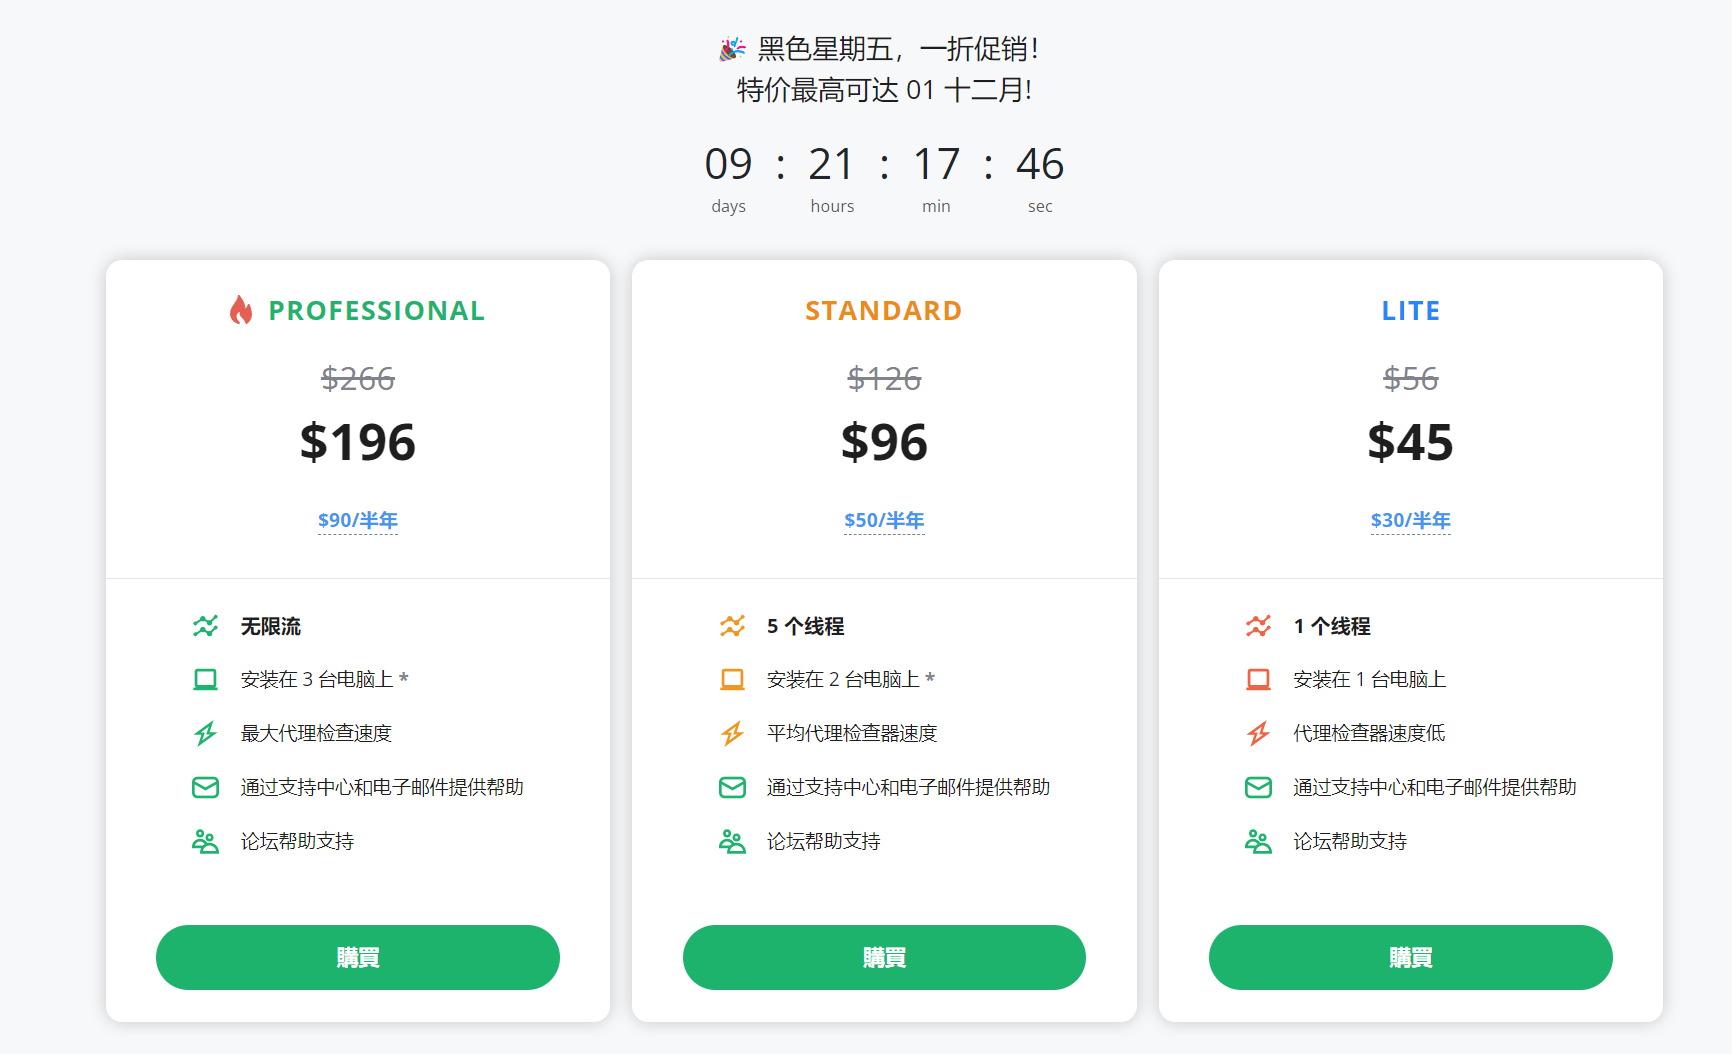Click the monitor icon for 3-computer installation
The width and height of the screenshot is (1732, 1054).
coord(205,679)
